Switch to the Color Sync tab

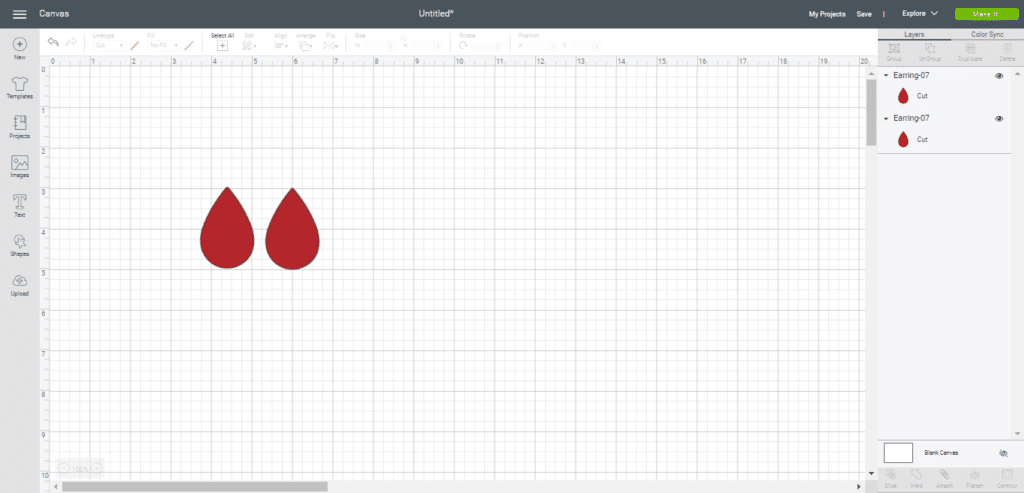(986, 34)
